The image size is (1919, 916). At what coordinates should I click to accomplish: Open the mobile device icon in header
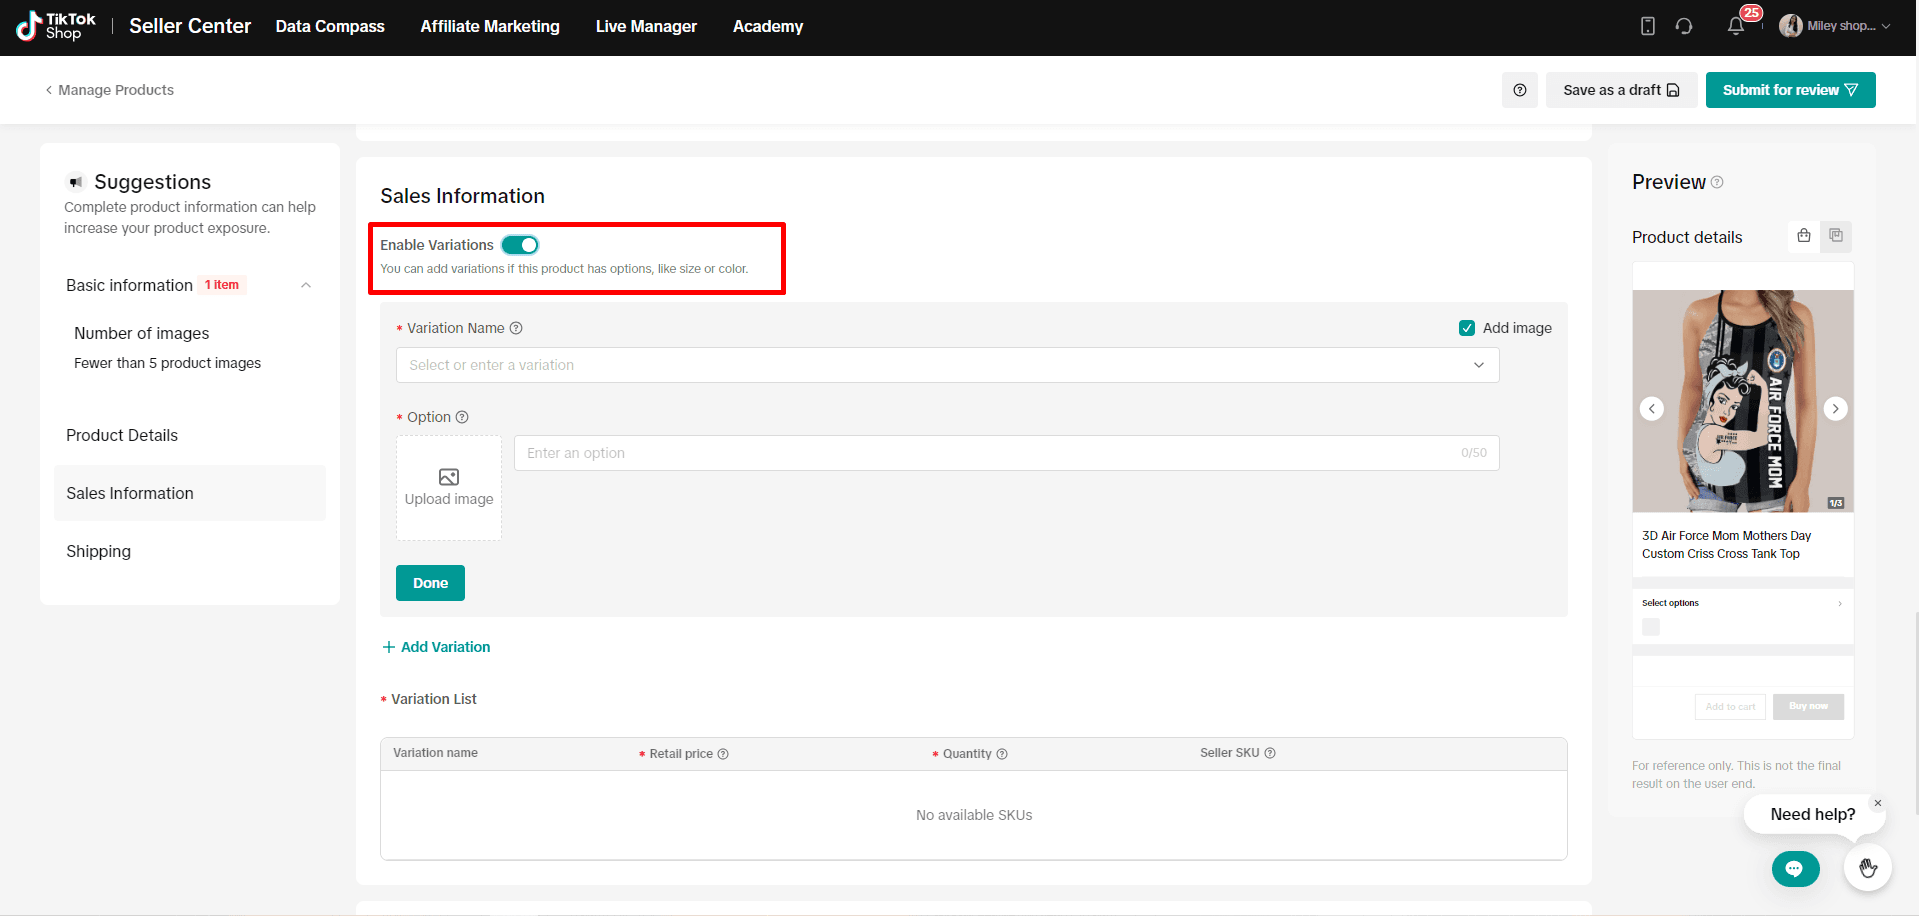point(1648,27)
